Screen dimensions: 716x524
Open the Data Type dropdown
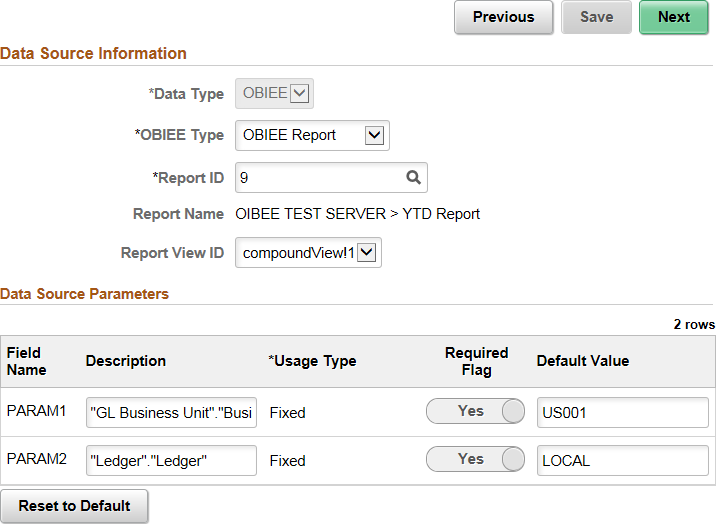click(274, 94)
